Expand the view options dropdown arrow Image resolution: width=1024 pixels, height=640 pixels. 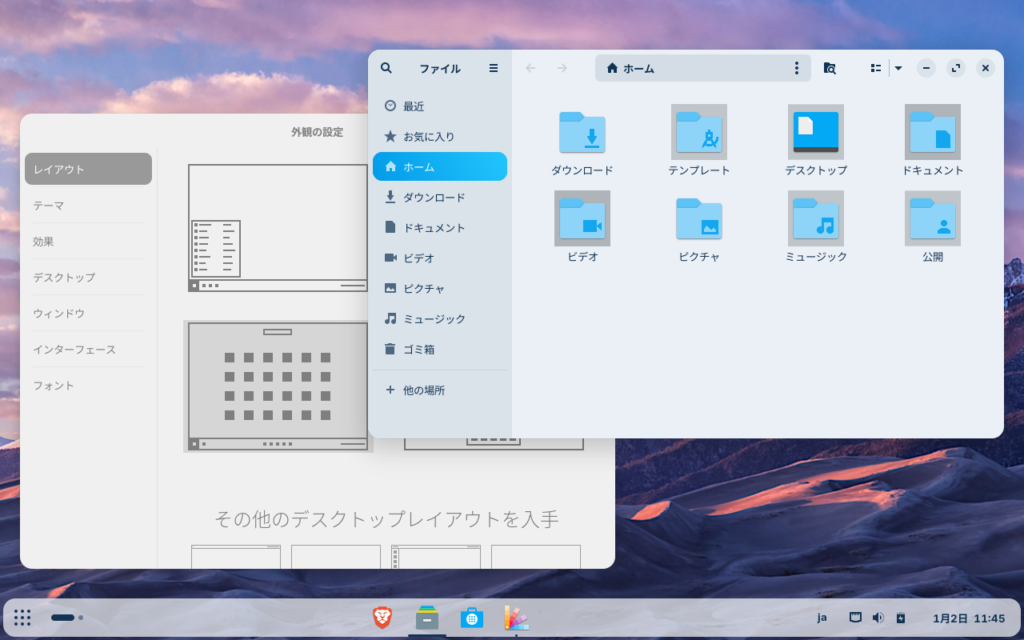898,68
